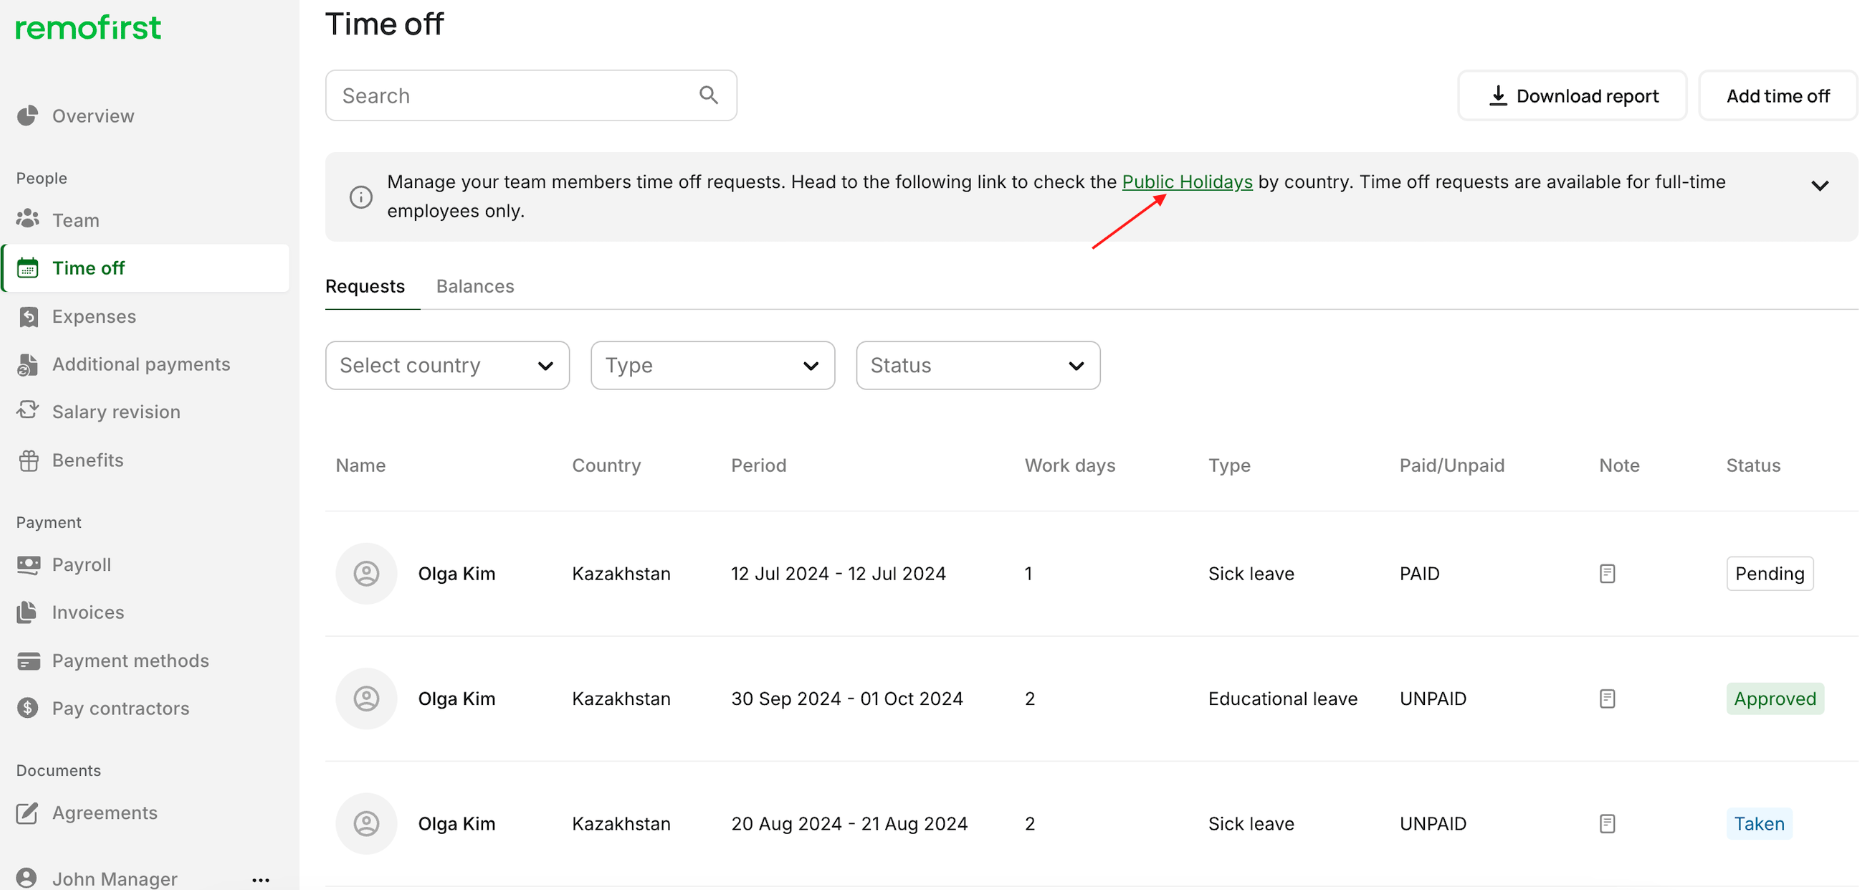Click the John Manager avatar icon
Viewport: 1862px width, 890px height.
click(x=28, y=878)
